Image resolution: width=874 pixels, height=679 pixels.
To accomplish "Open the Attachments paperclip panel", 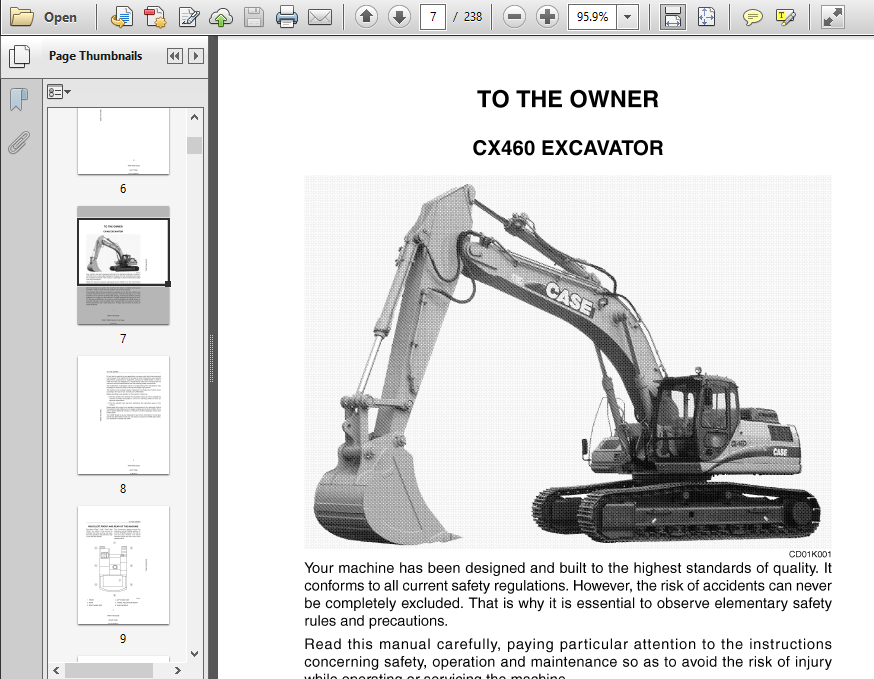I will pyautogui.click(x=18, y=143).
